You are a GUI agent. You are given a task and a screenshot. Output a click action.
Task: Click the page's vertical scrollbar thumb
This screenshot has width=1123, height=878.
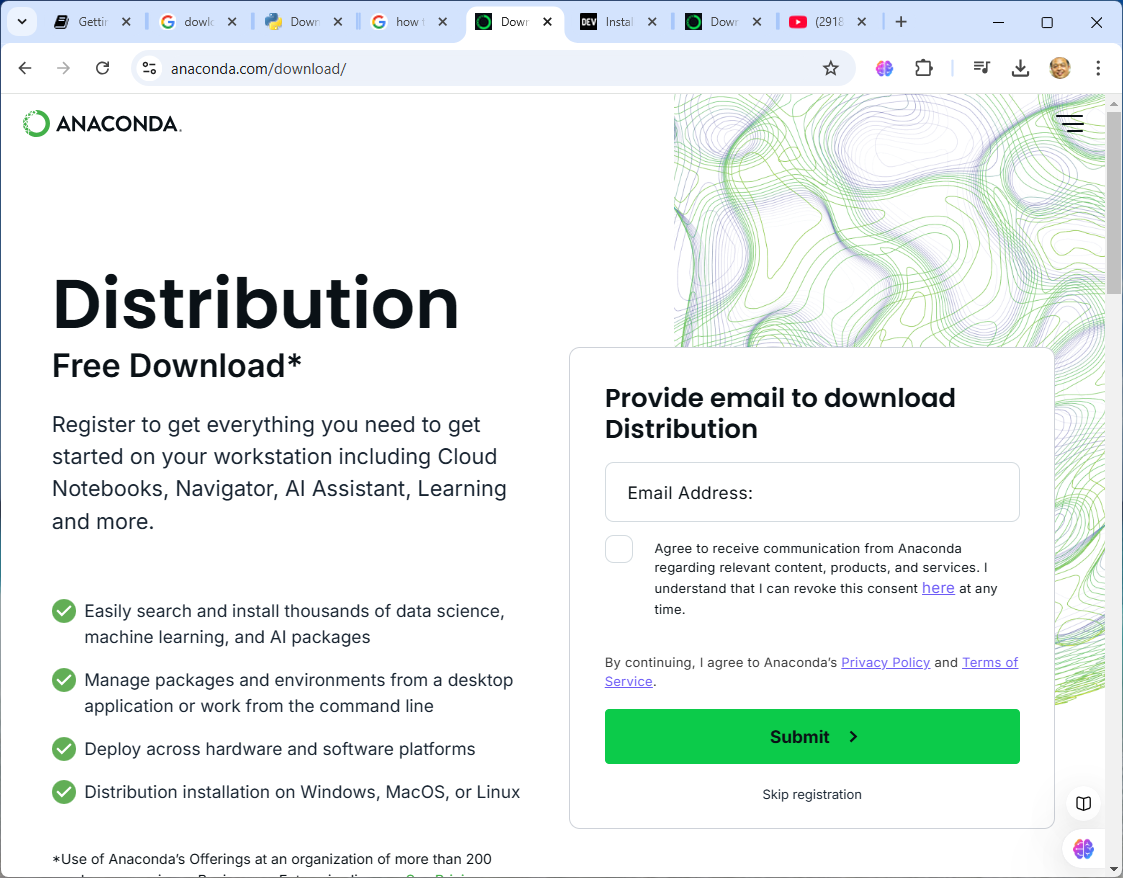(x=1114, y=202)
